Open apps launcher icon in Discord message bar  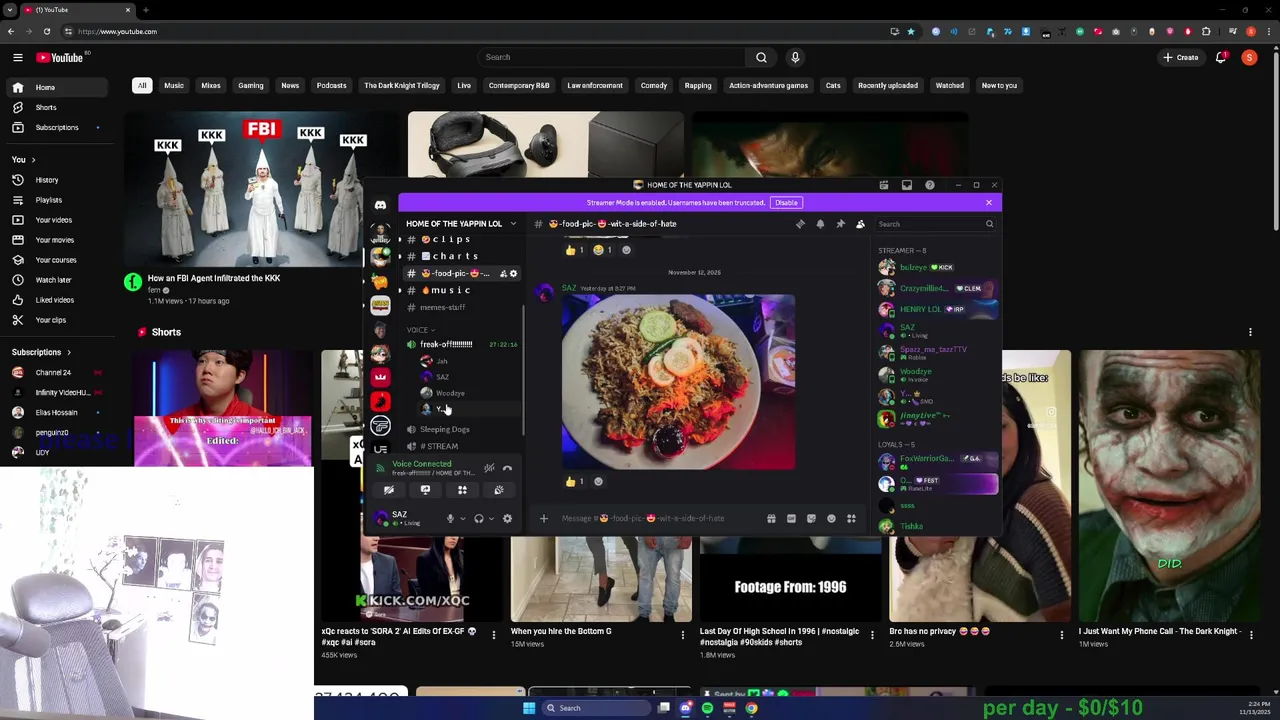[851, 518]
